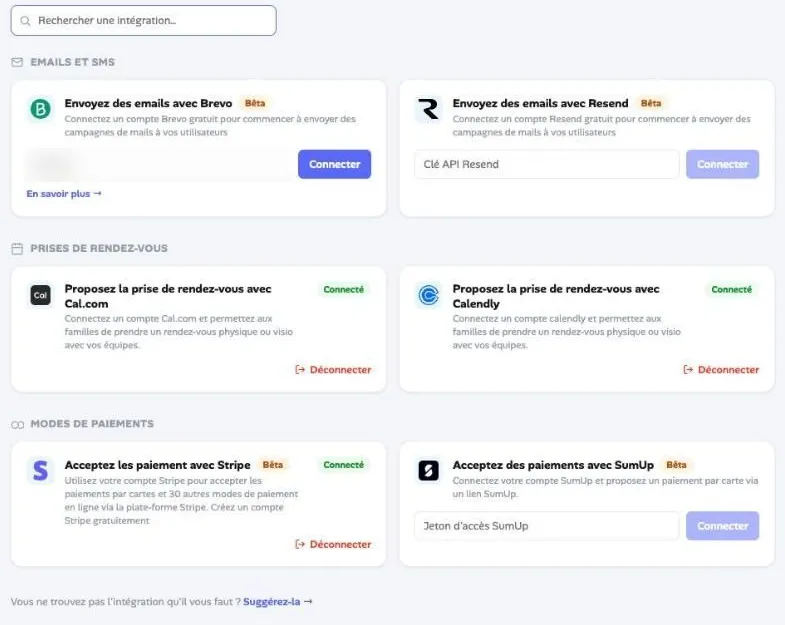This screenshot has width=785, height=625.
Task: Open the Suggérez-la link
Action: click(278, 601)
